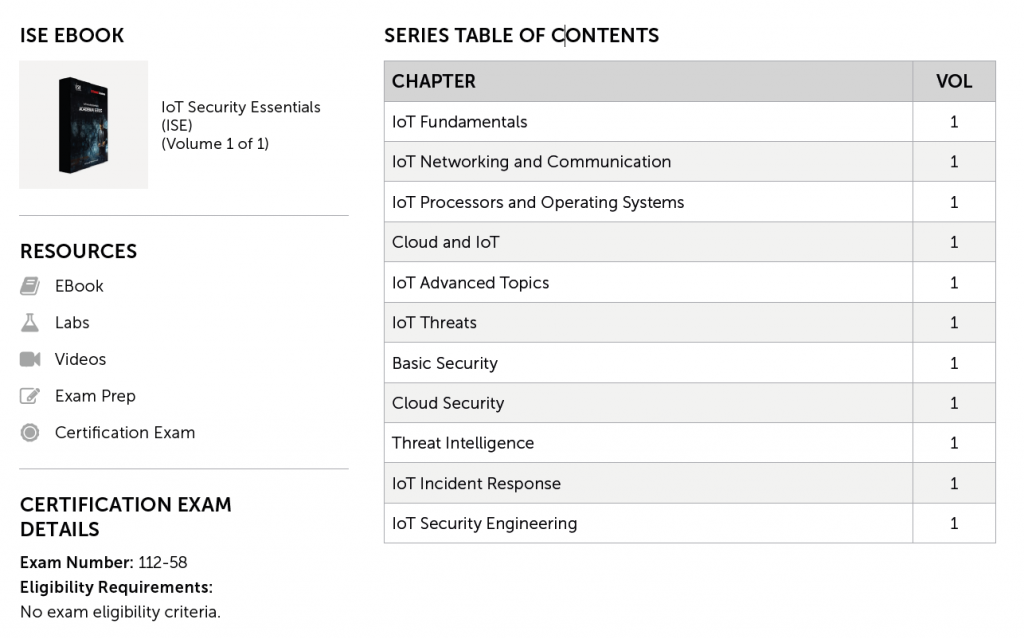Choose the Cloud and IoT chapter
The width and height of the screenshot is (1024, 639).
click(445, 242)
